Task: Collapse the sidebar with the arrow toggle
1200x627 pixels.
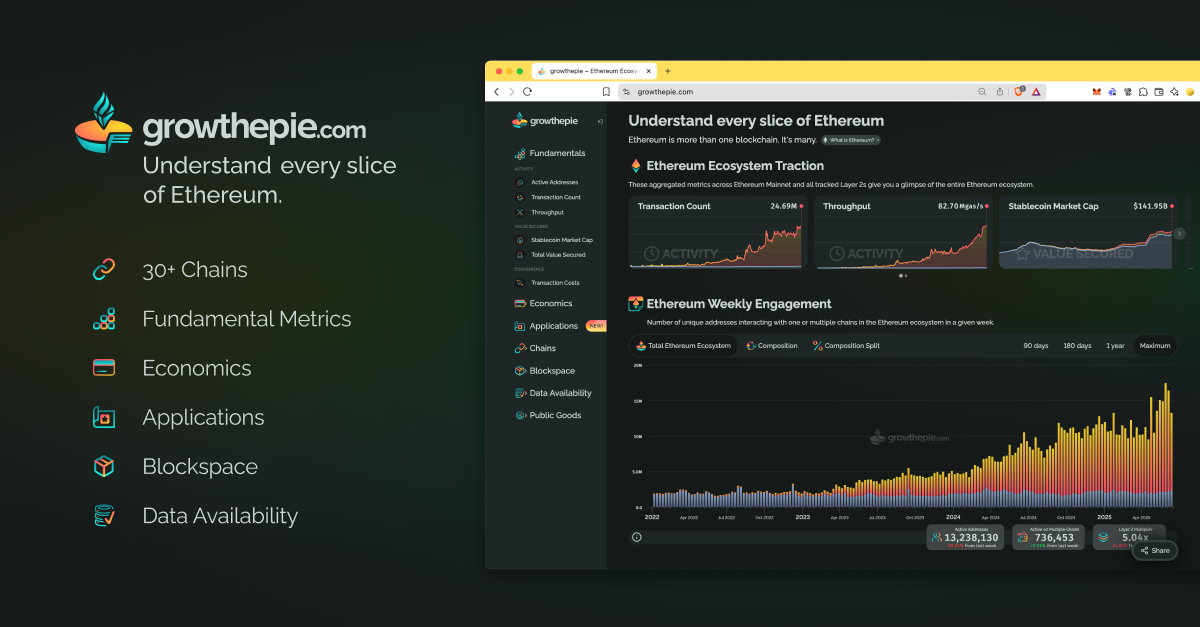Action: click(600, 120)
